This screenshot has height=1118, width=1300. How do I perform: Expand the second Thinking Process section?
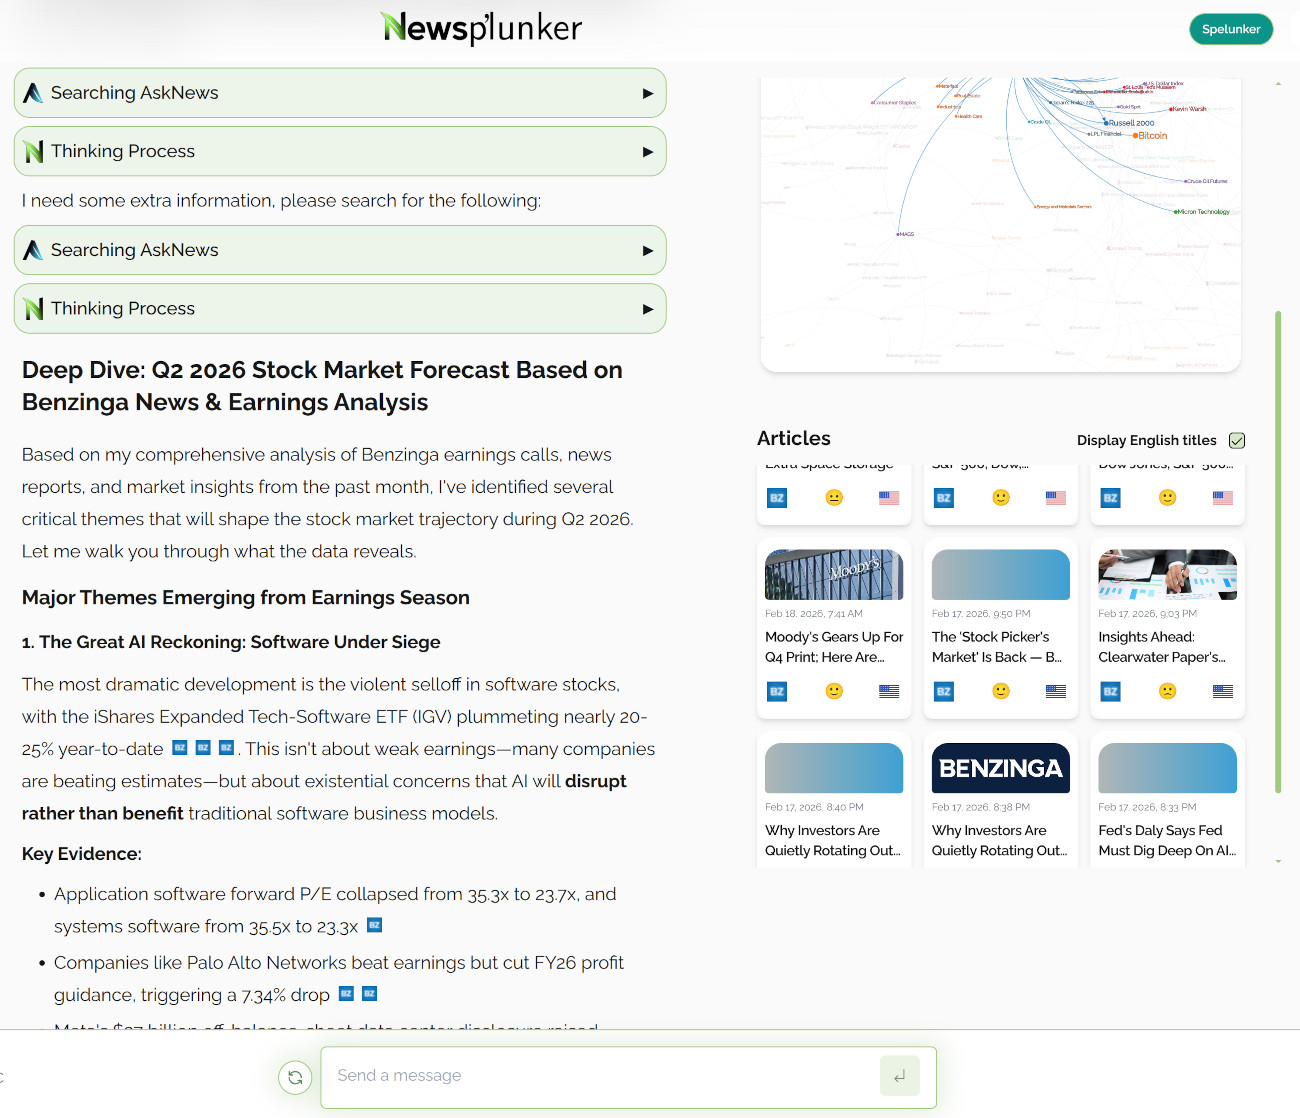[x=340, y=308]
